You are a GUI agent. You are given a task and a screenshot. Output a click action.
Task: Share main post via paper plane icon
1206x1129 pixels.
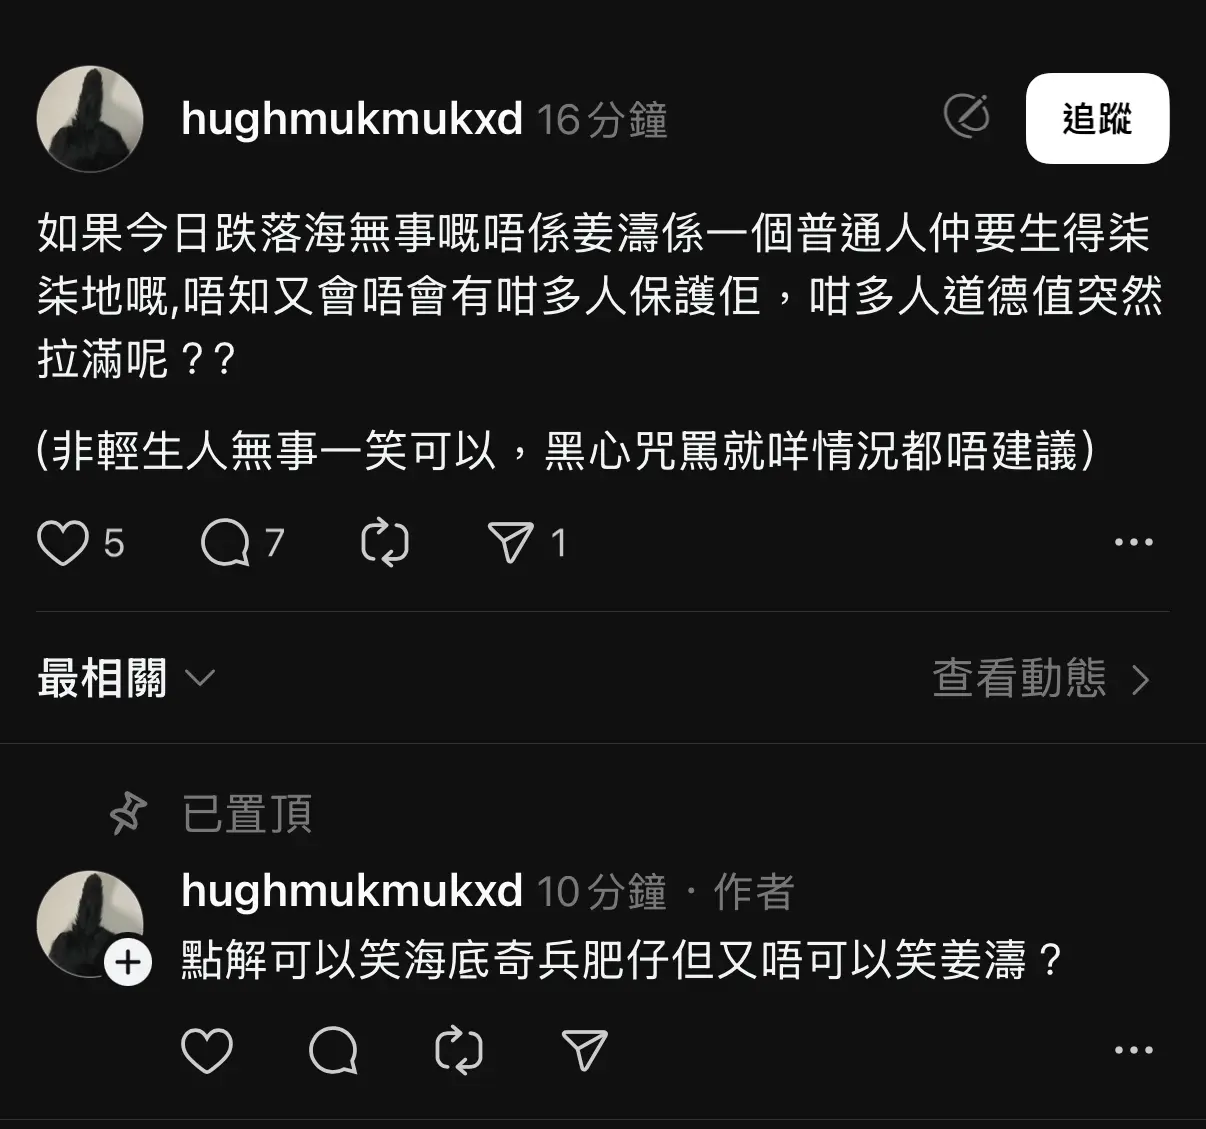[x=510, y=543]
